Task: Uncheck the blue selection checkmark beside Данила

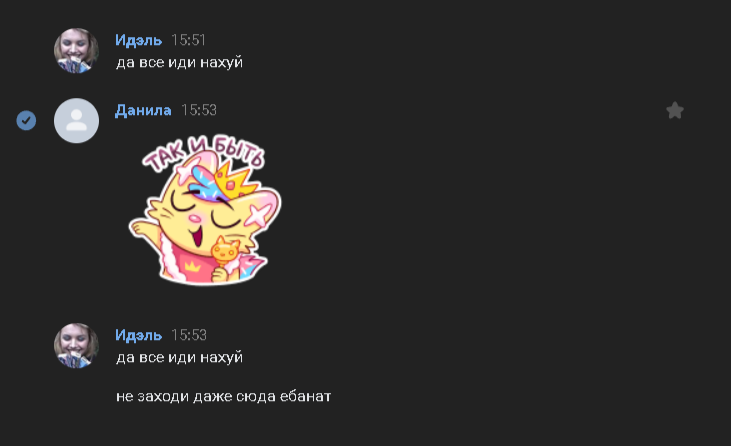Action: point(26,120)
